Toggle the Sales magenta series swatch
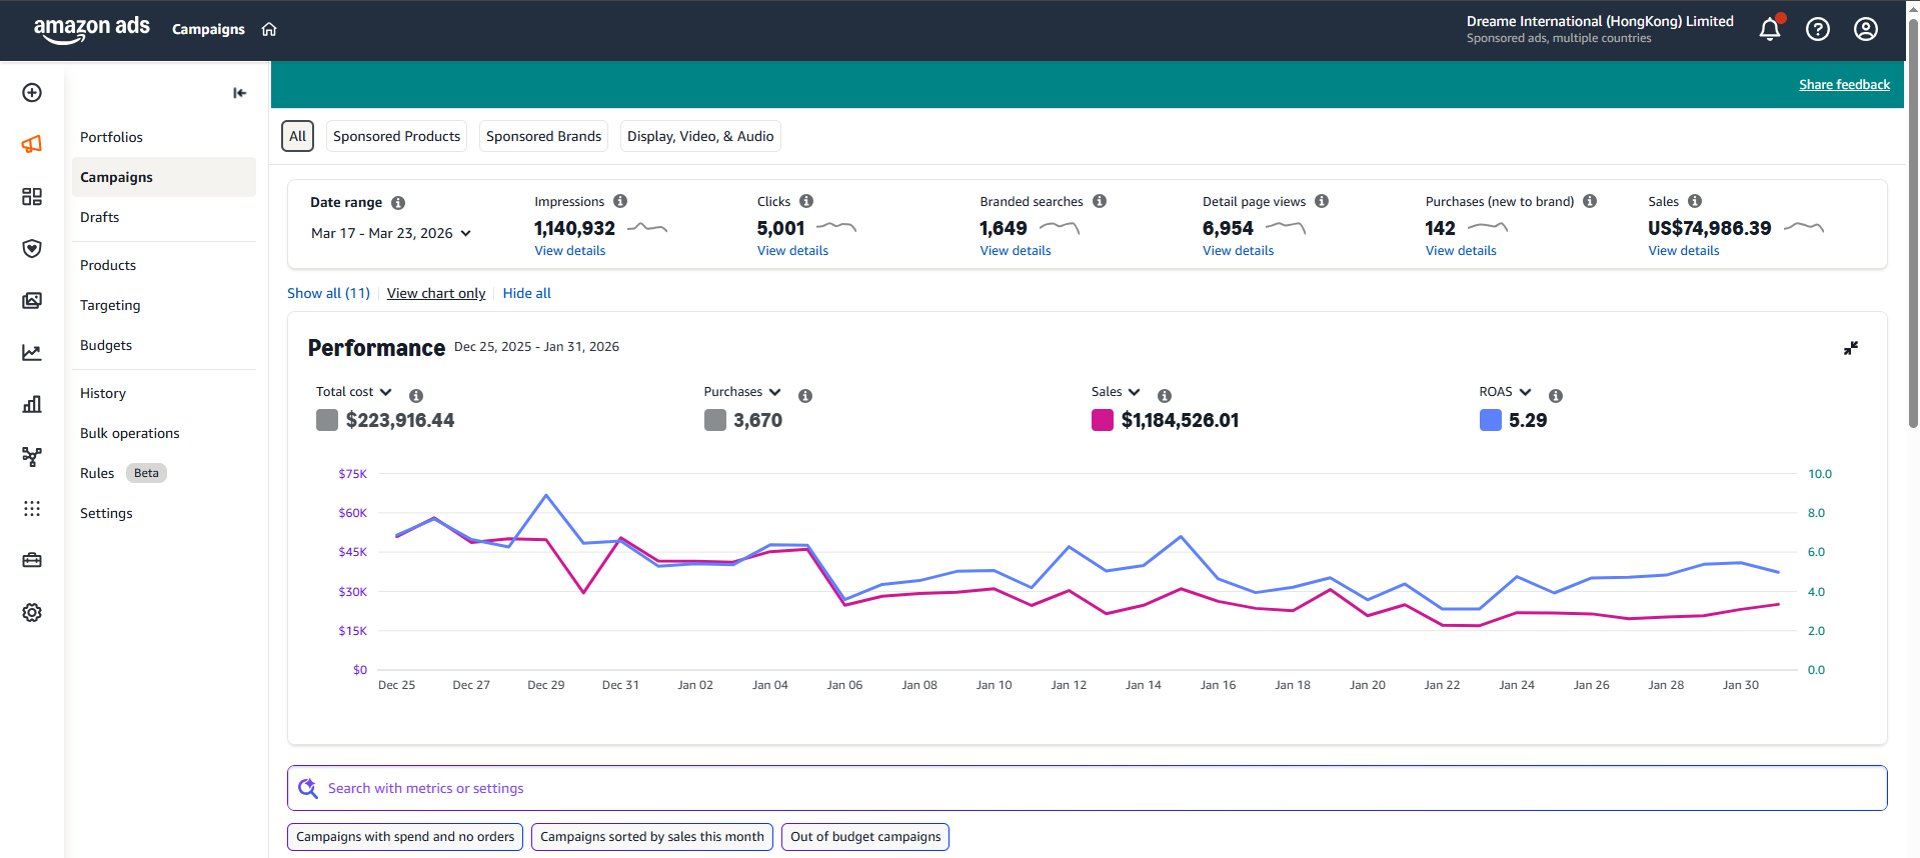The height and width of the screenshot is (858, 1920). coord(1102,420)
